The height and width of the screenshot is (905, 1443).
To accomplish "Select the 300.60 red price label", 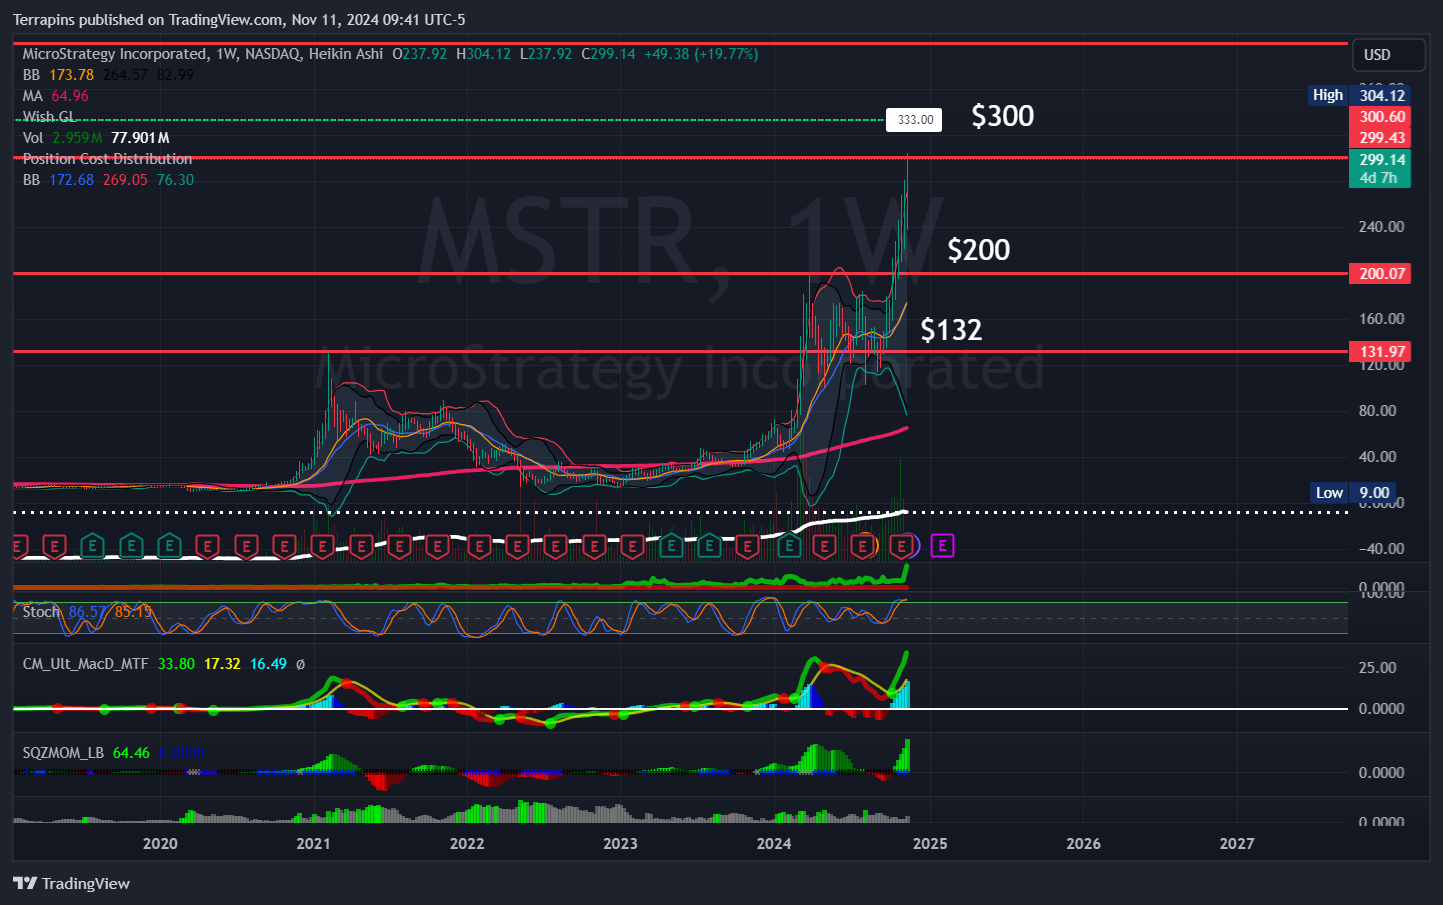I will pyautogui.click(x=1381, y=117).
